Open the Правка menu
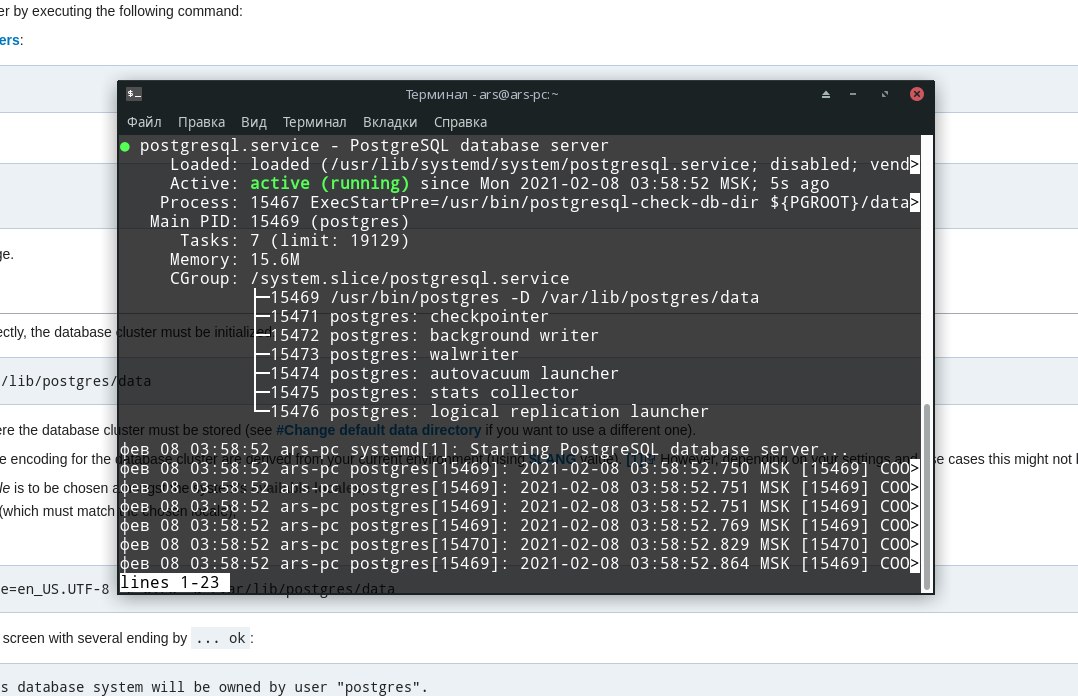This screenshot has height=696, width=1078. (201, 122)
